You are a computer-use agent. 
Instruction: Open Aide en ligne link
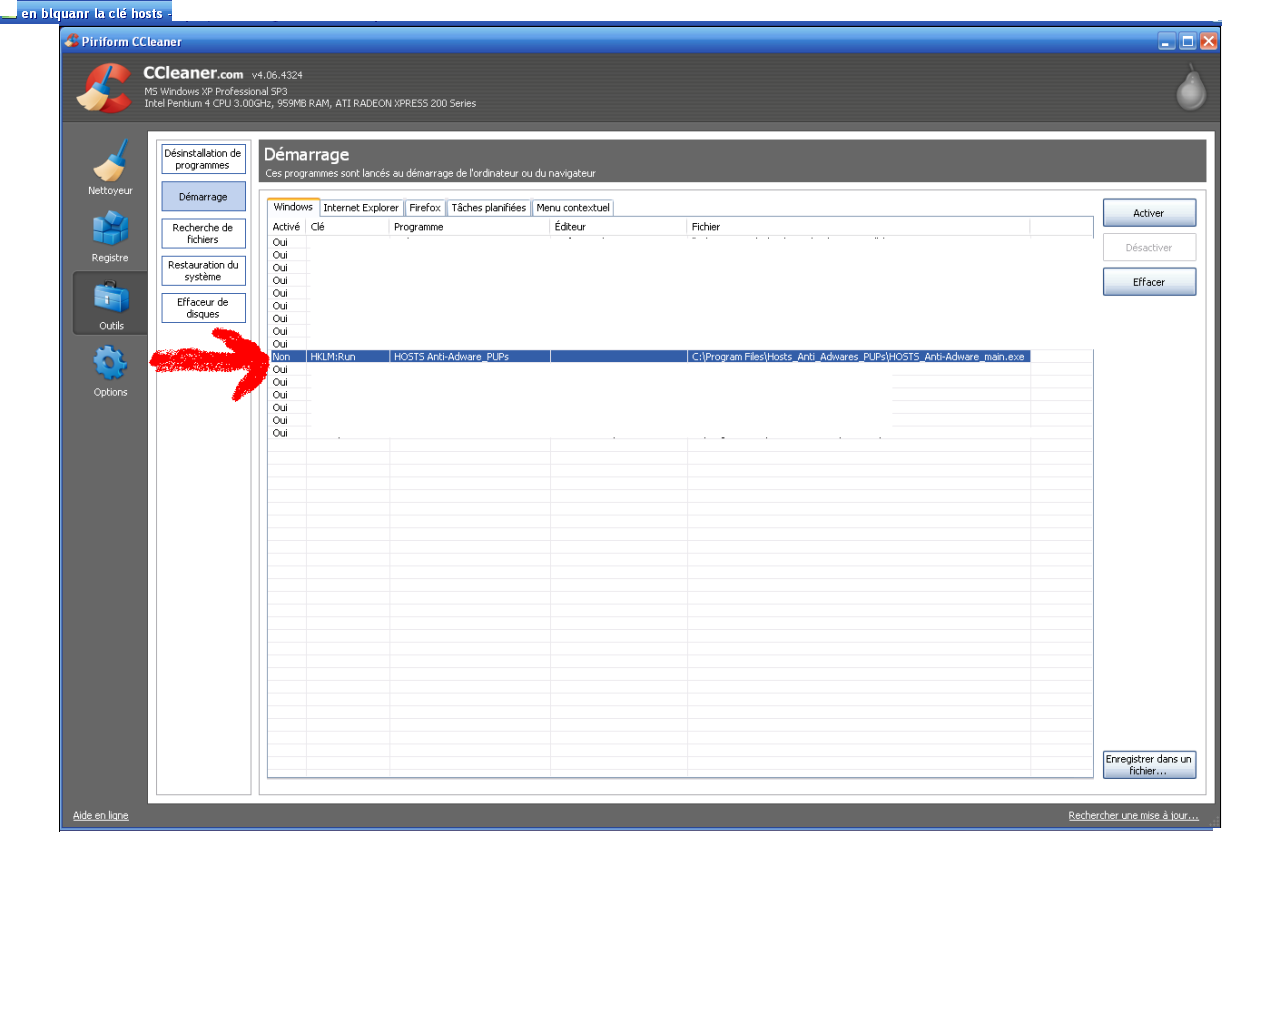pos(101,815)
